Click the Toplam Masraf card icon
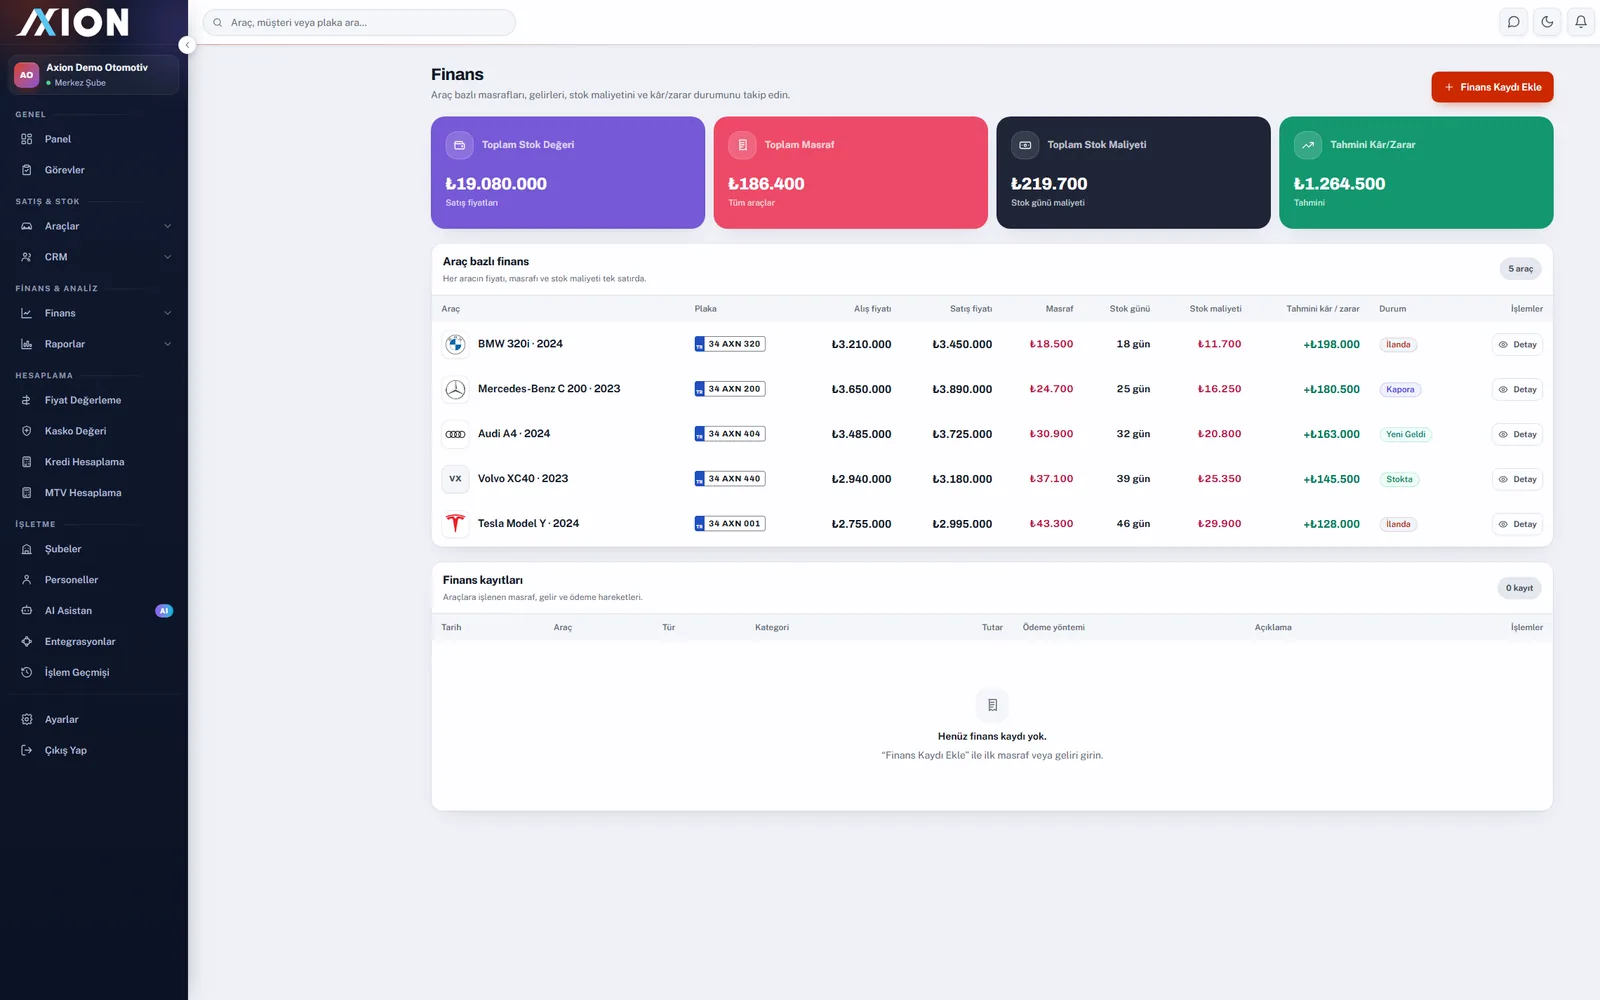The image size is (1600, 1000). tap(742, 145)
